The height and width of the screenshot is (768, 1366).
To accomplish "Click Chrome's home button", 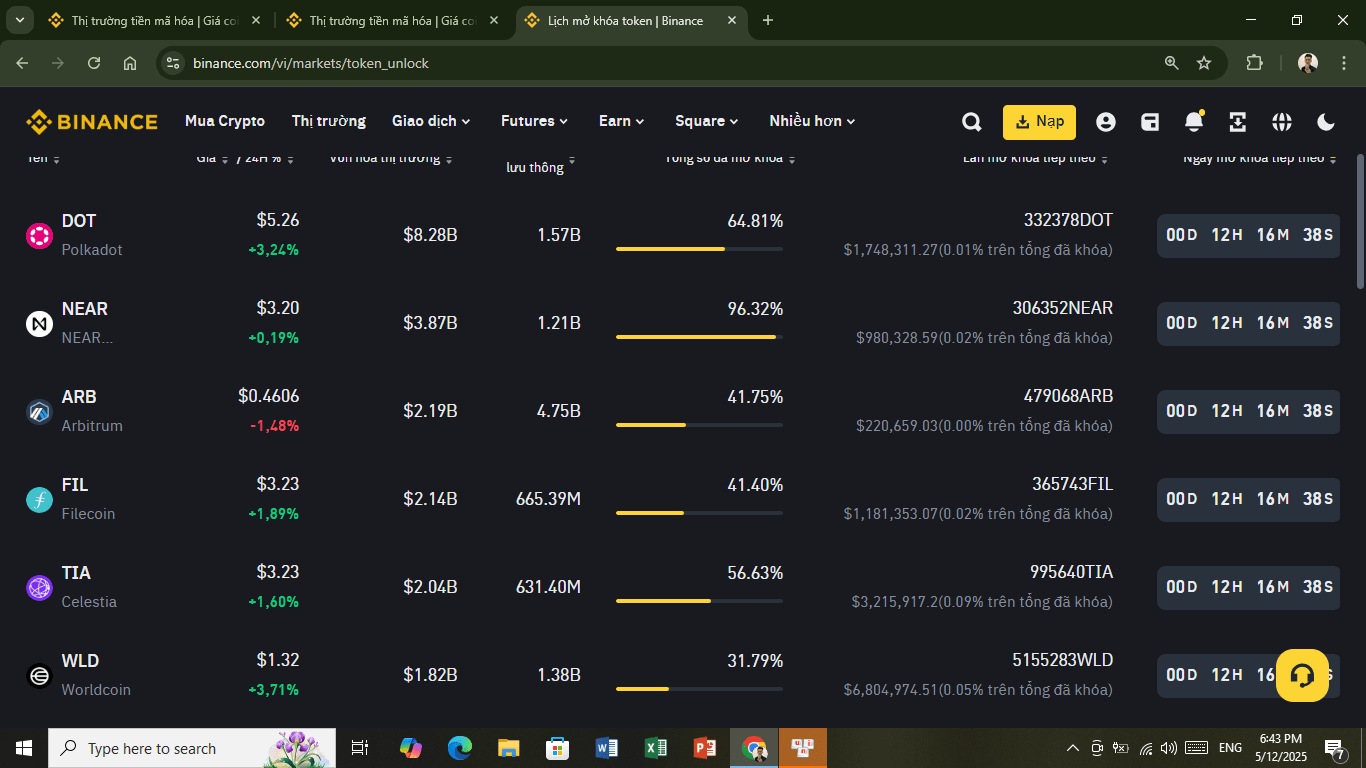I will [x=130, y=63].
